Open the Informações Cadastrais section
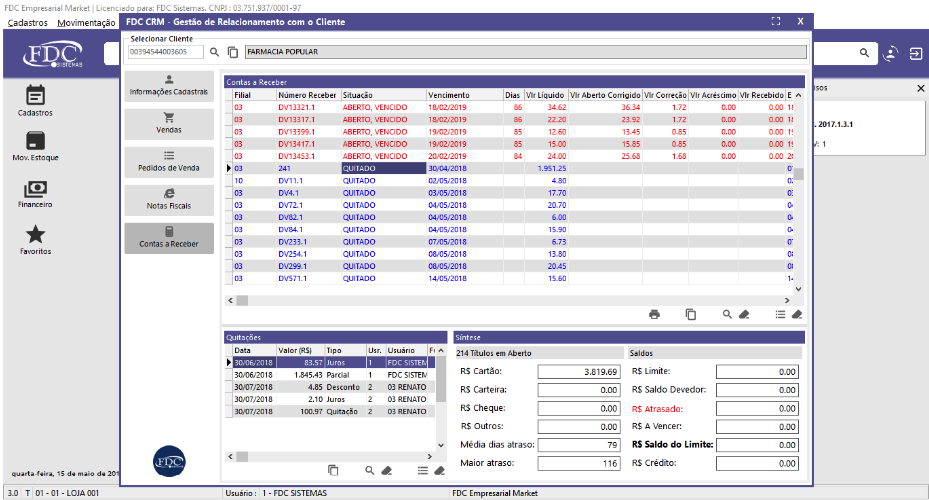 pos(169,86)
